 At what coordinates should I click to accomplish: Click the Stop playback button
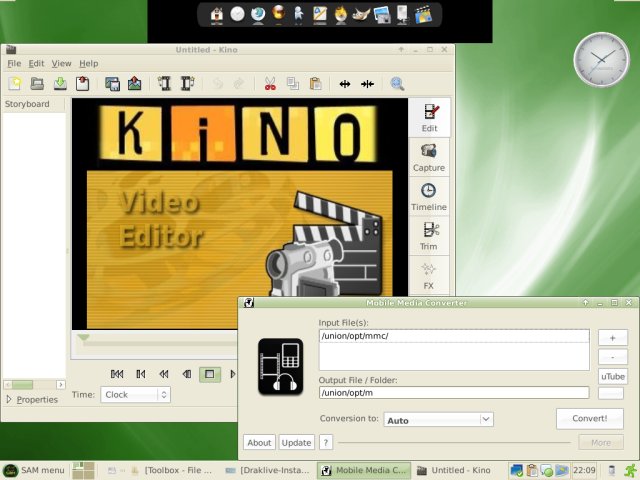point(210,374)
